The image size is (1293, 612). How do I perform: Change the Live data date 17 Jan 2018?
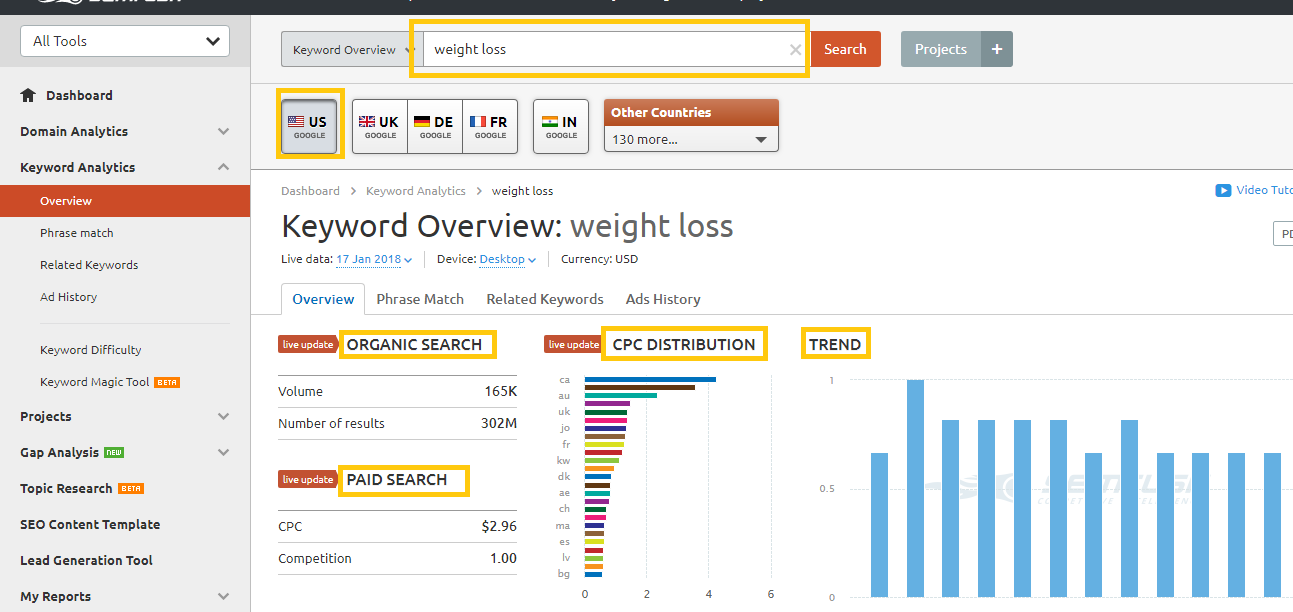[374, 259]
